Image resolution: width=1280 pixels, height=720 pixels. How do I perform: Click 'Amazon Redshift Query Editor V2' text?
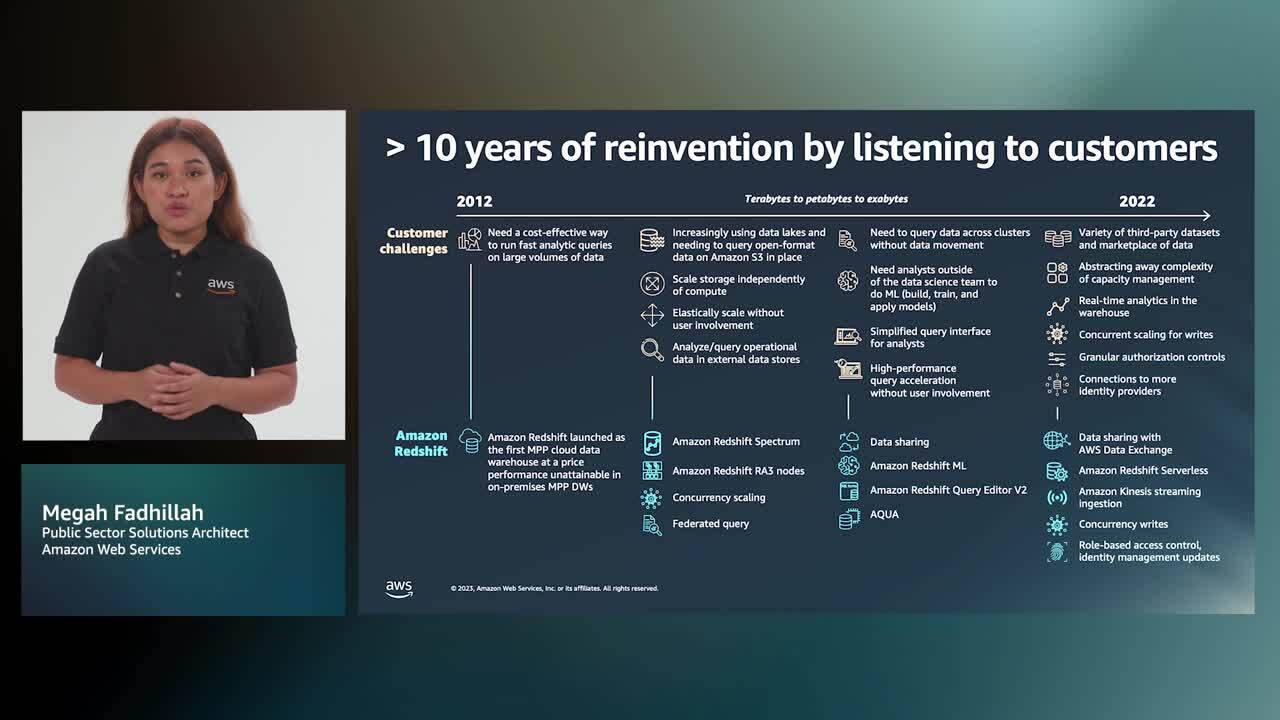click(948, 490)
